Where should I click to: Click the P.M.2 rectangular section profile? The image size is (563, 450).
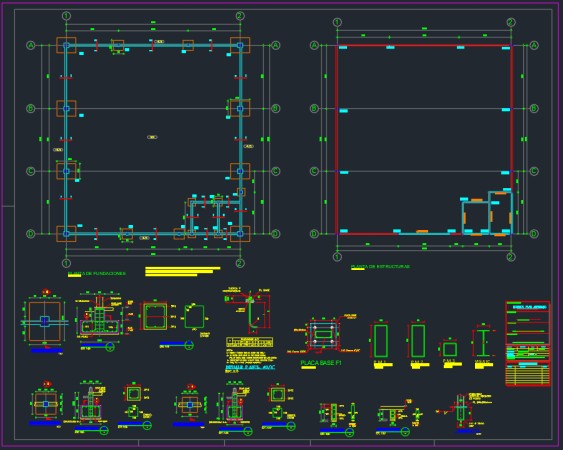coord(418,341)
